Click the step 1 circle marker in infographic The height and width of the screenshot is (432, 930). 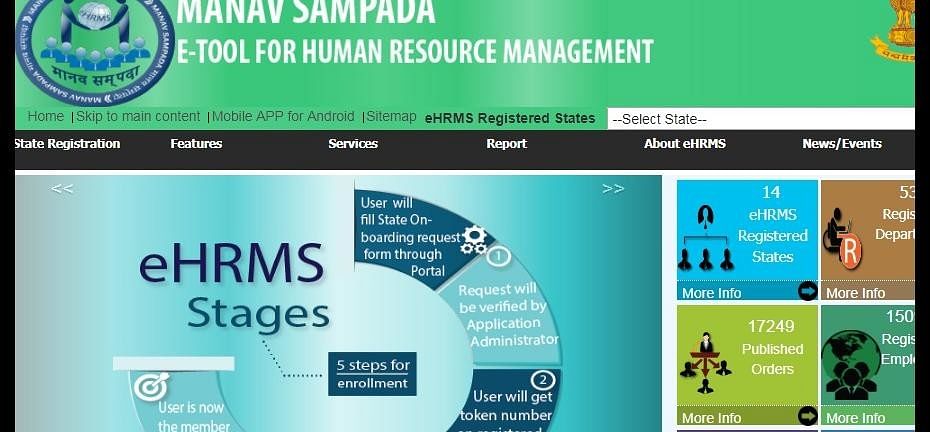point(498,256)
